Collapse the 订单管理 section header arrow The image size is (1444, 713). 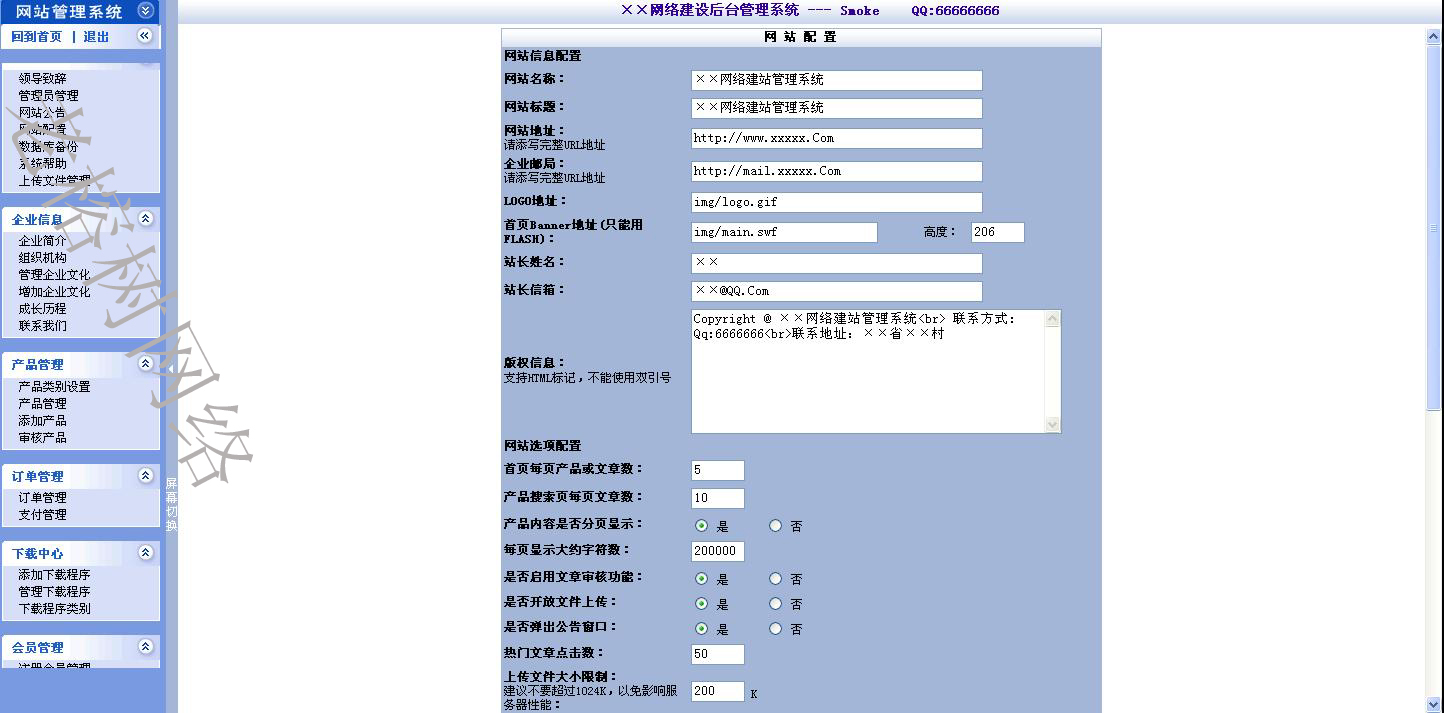145,476
